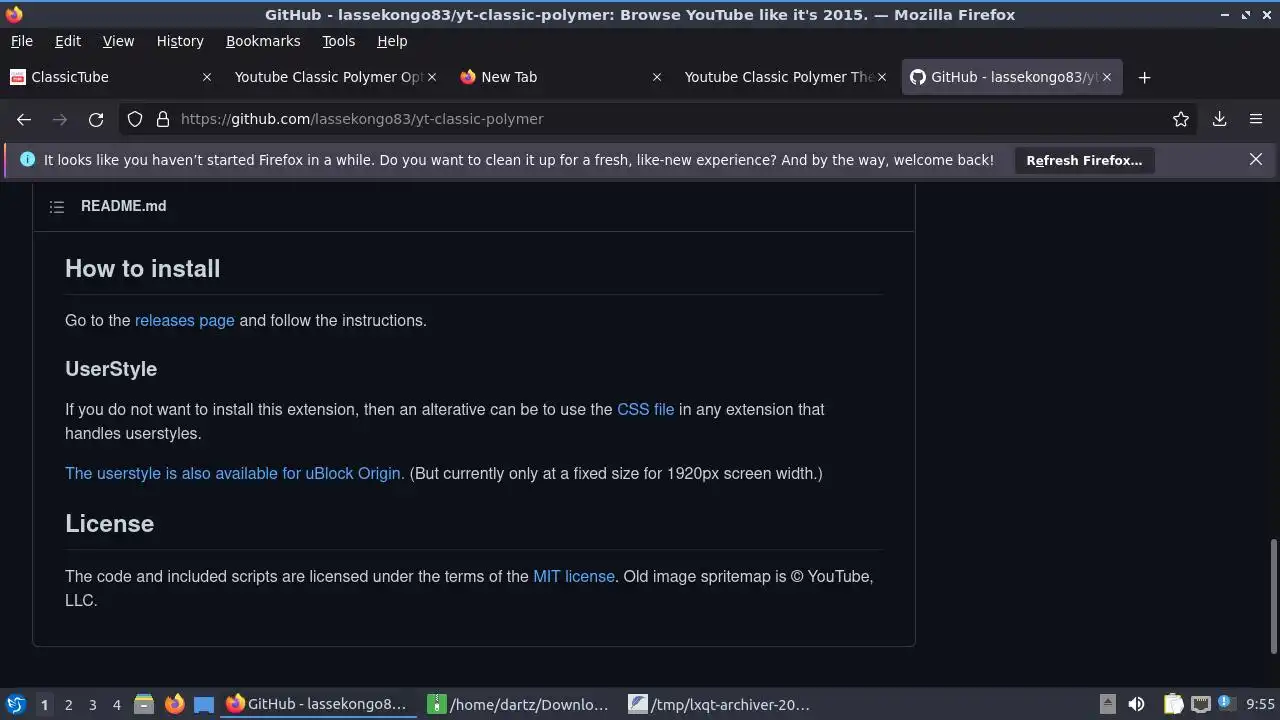Image resolution: width=1280 pixels, height=720 pixels.
Task: Open the network monitor tray icon
Action: 1201,704
